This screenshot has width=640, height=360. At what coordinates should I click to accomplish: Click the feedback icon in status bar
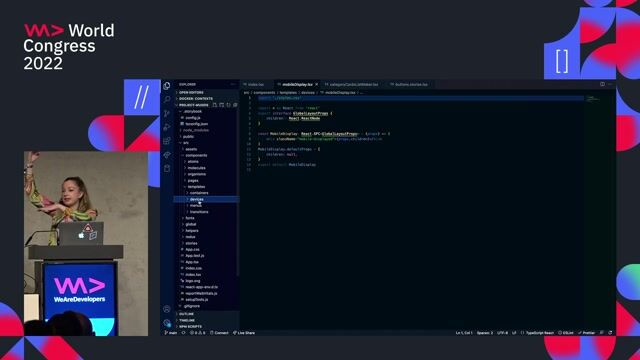(602, 333)
